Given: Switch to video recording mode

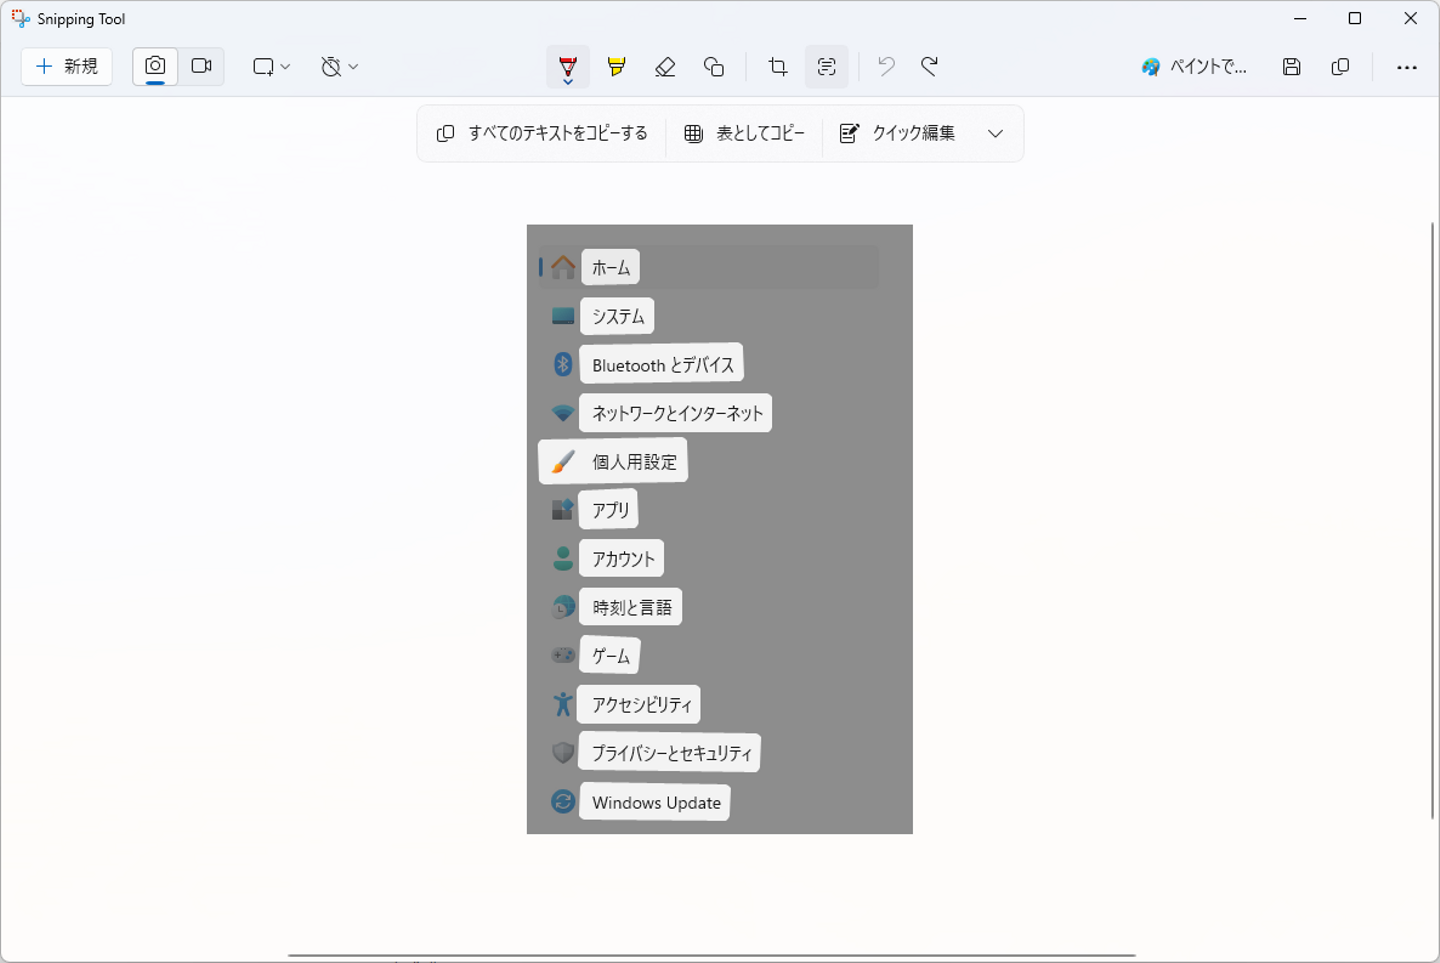Looking at the screenshot, I should 202,67.
